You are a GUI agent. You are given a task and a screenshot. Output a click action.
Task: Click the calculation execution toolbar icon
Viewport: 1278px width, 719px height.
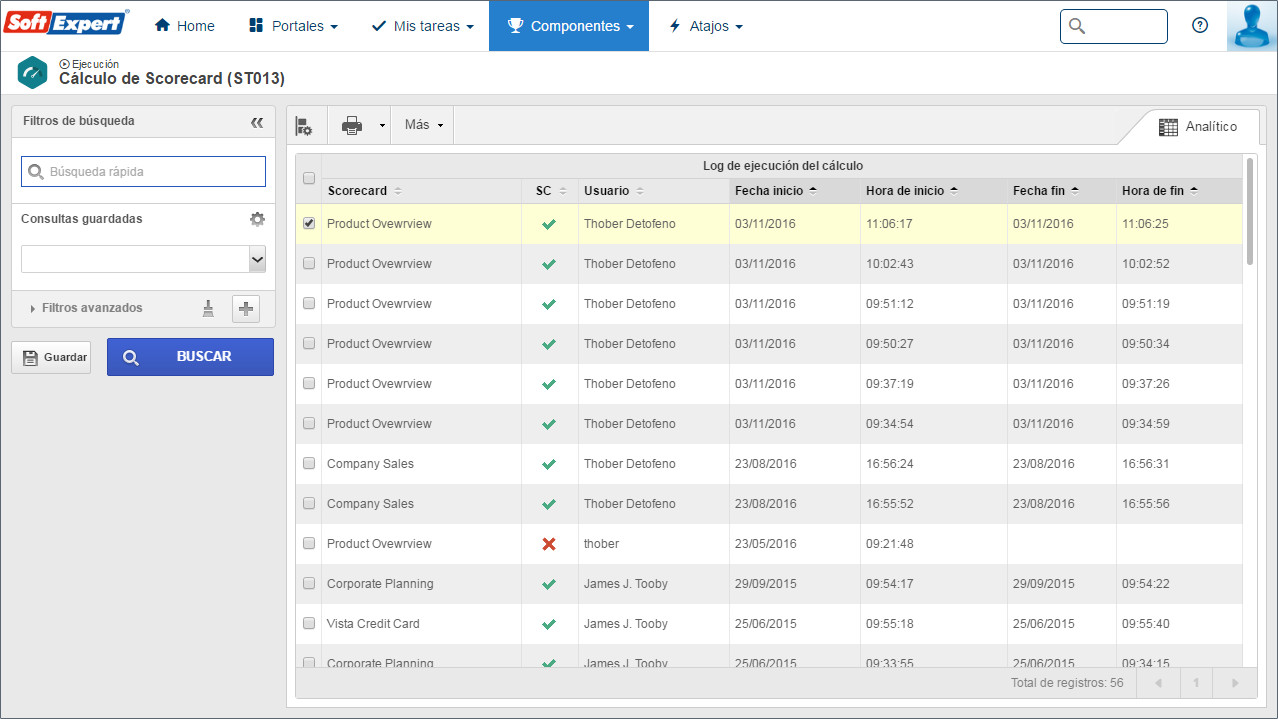coord(304,126)
